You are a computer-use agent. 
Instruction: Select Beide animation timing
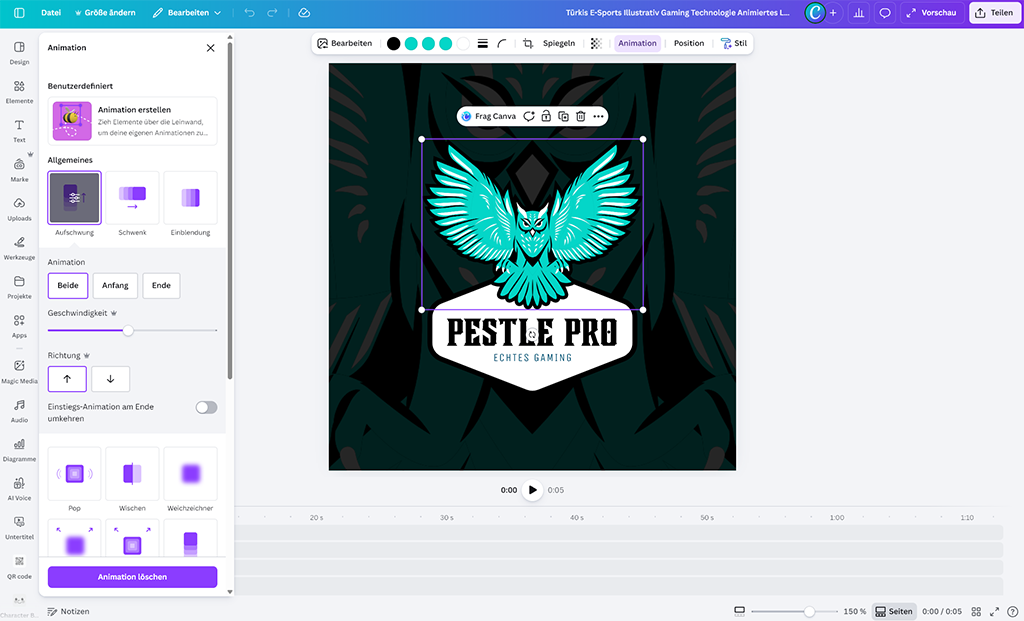68,285
